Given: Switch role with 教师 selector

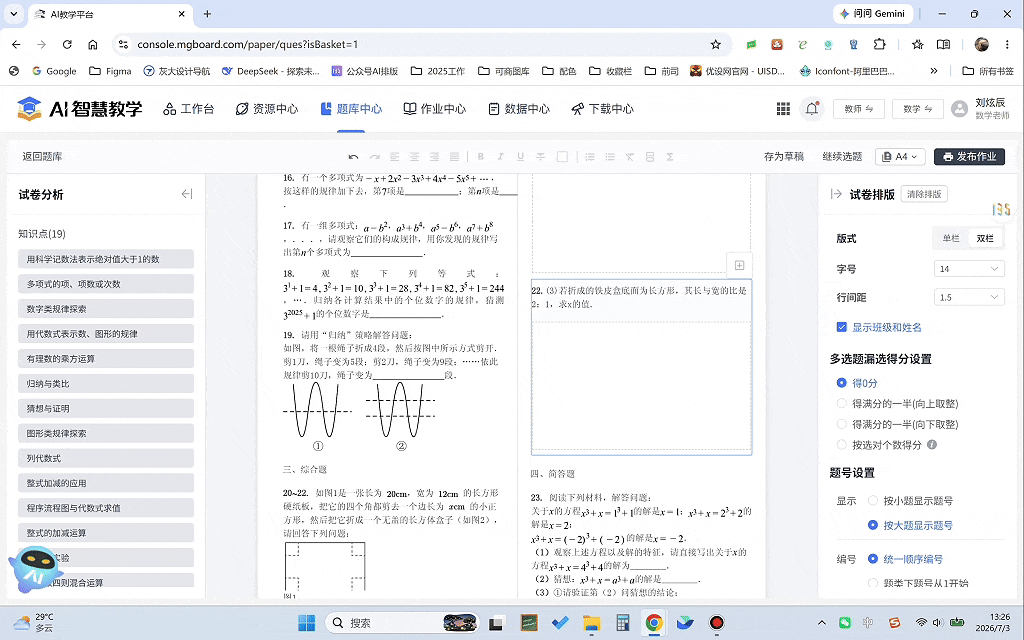Looking at the screenshot, I should pos(859,109).
